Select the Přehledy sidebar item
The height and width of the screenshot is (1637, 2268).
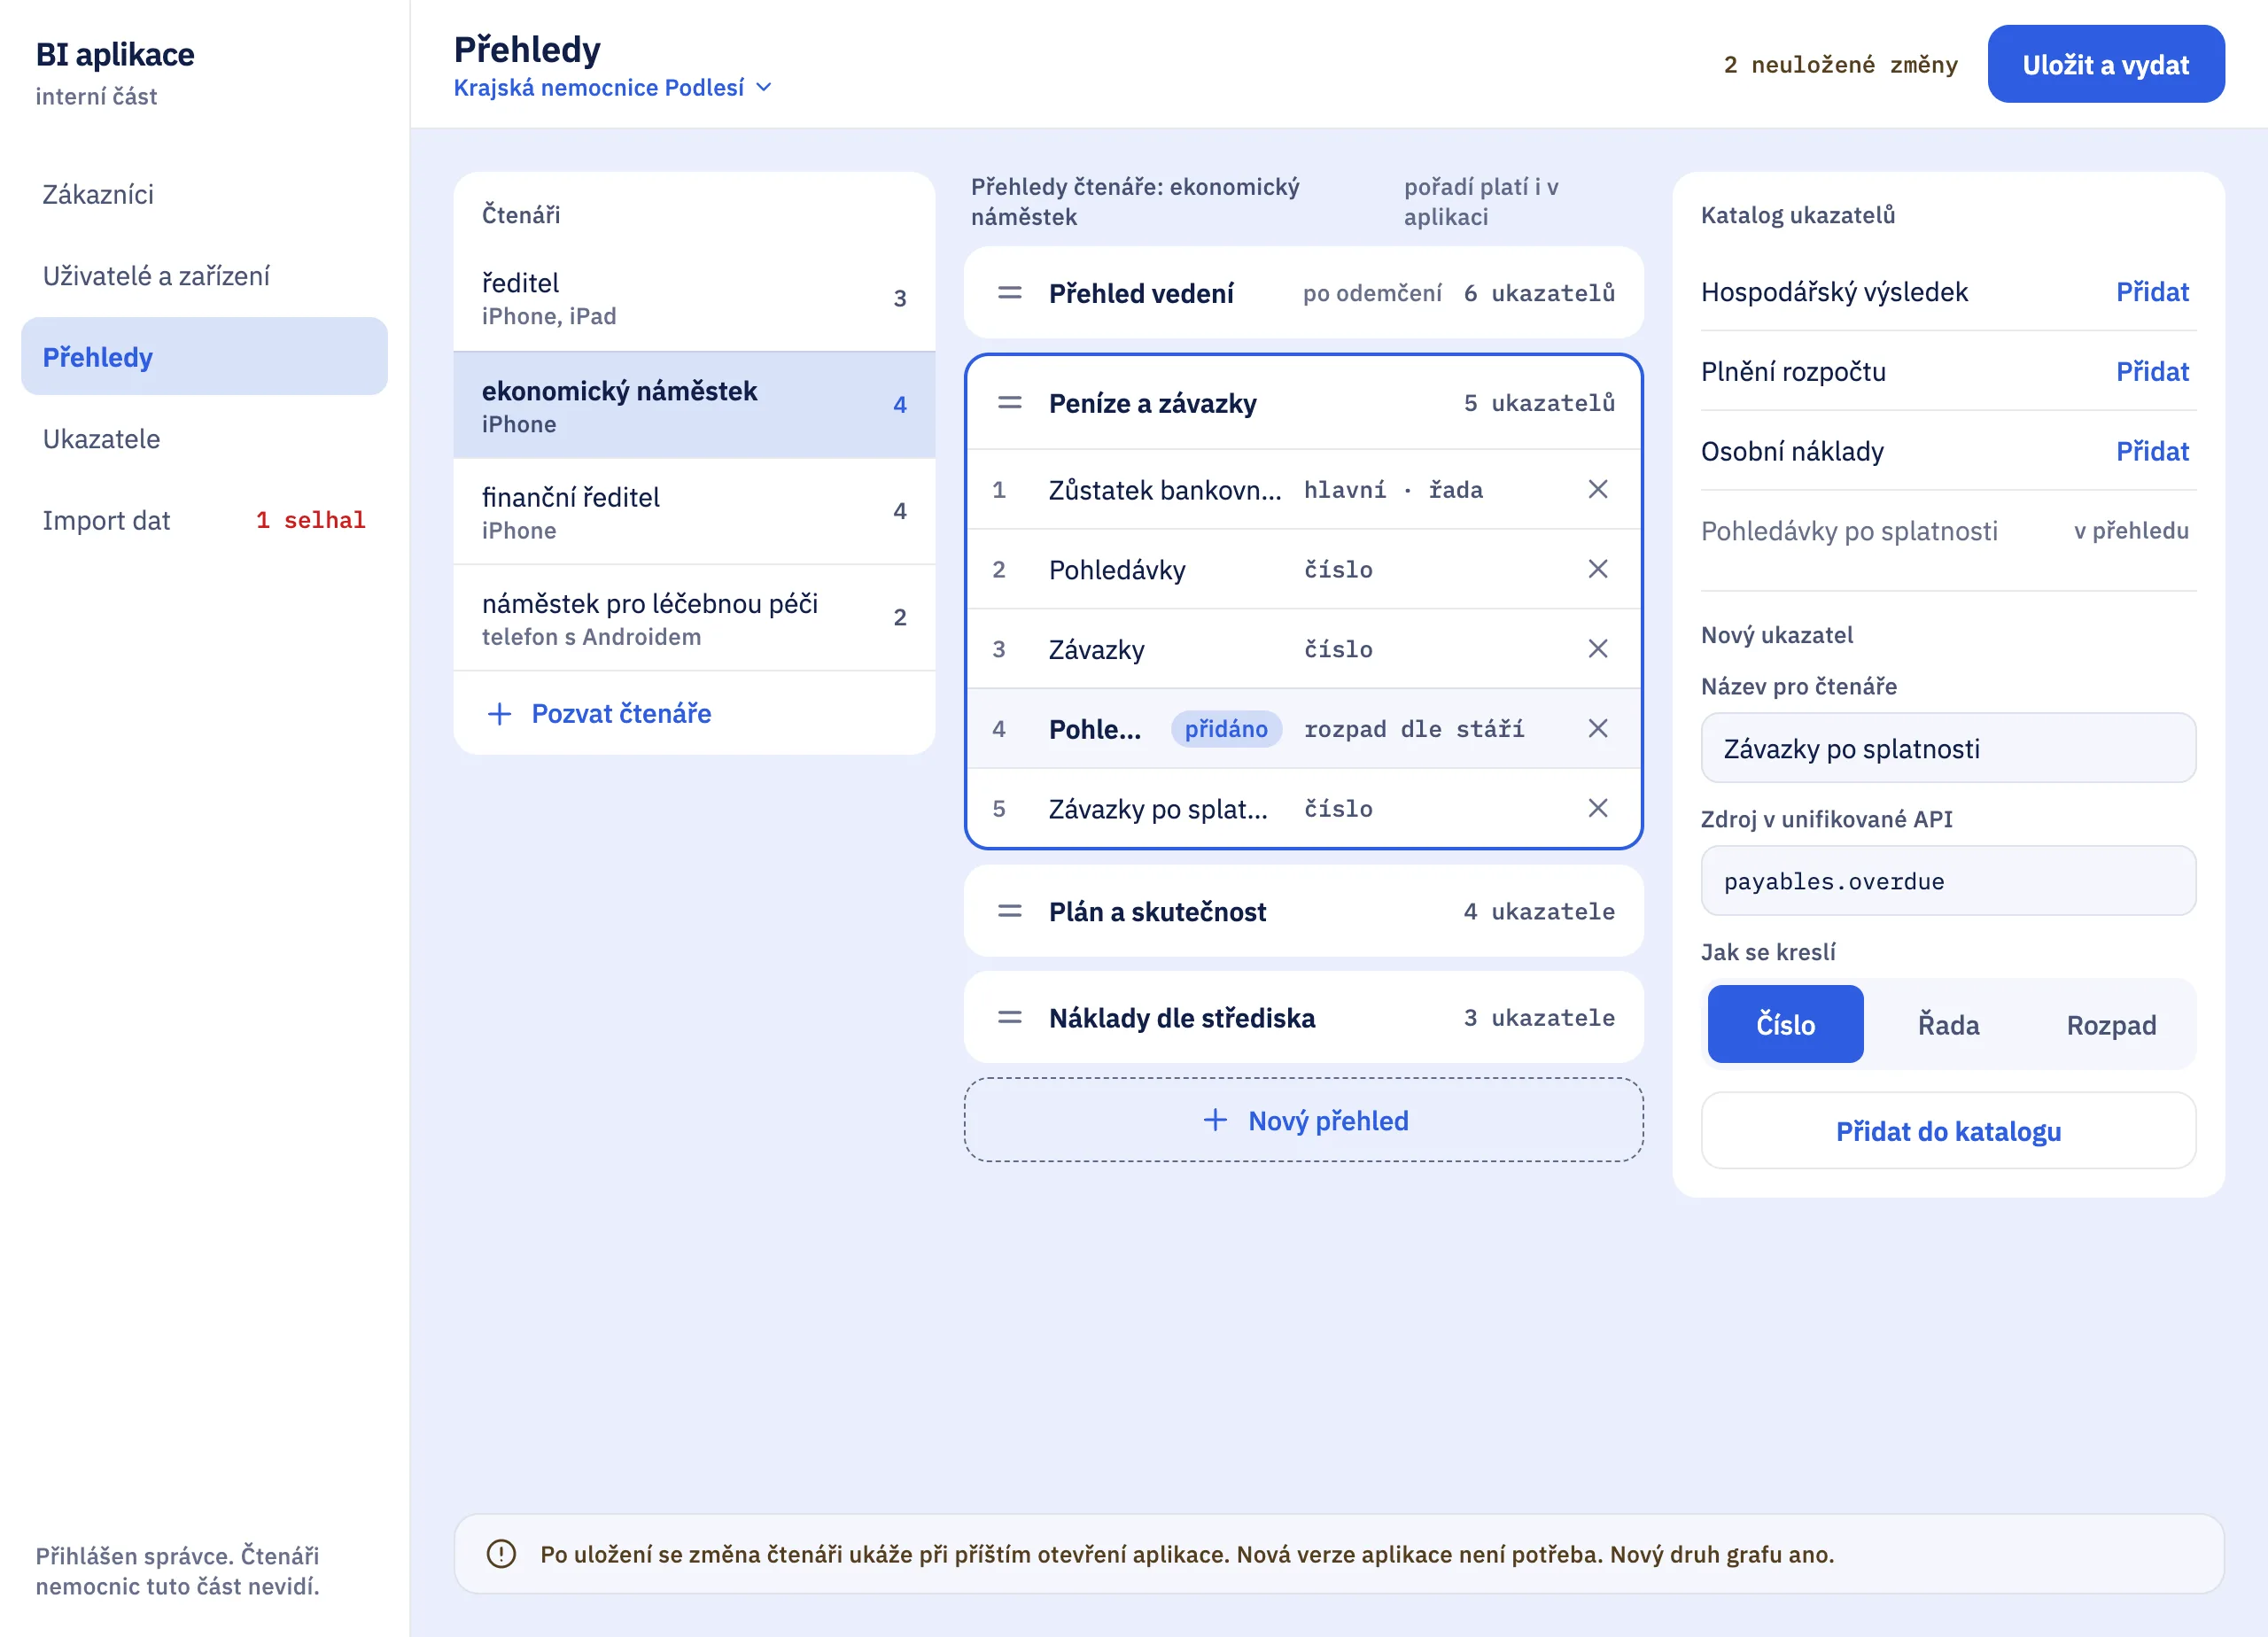[204, 357]
